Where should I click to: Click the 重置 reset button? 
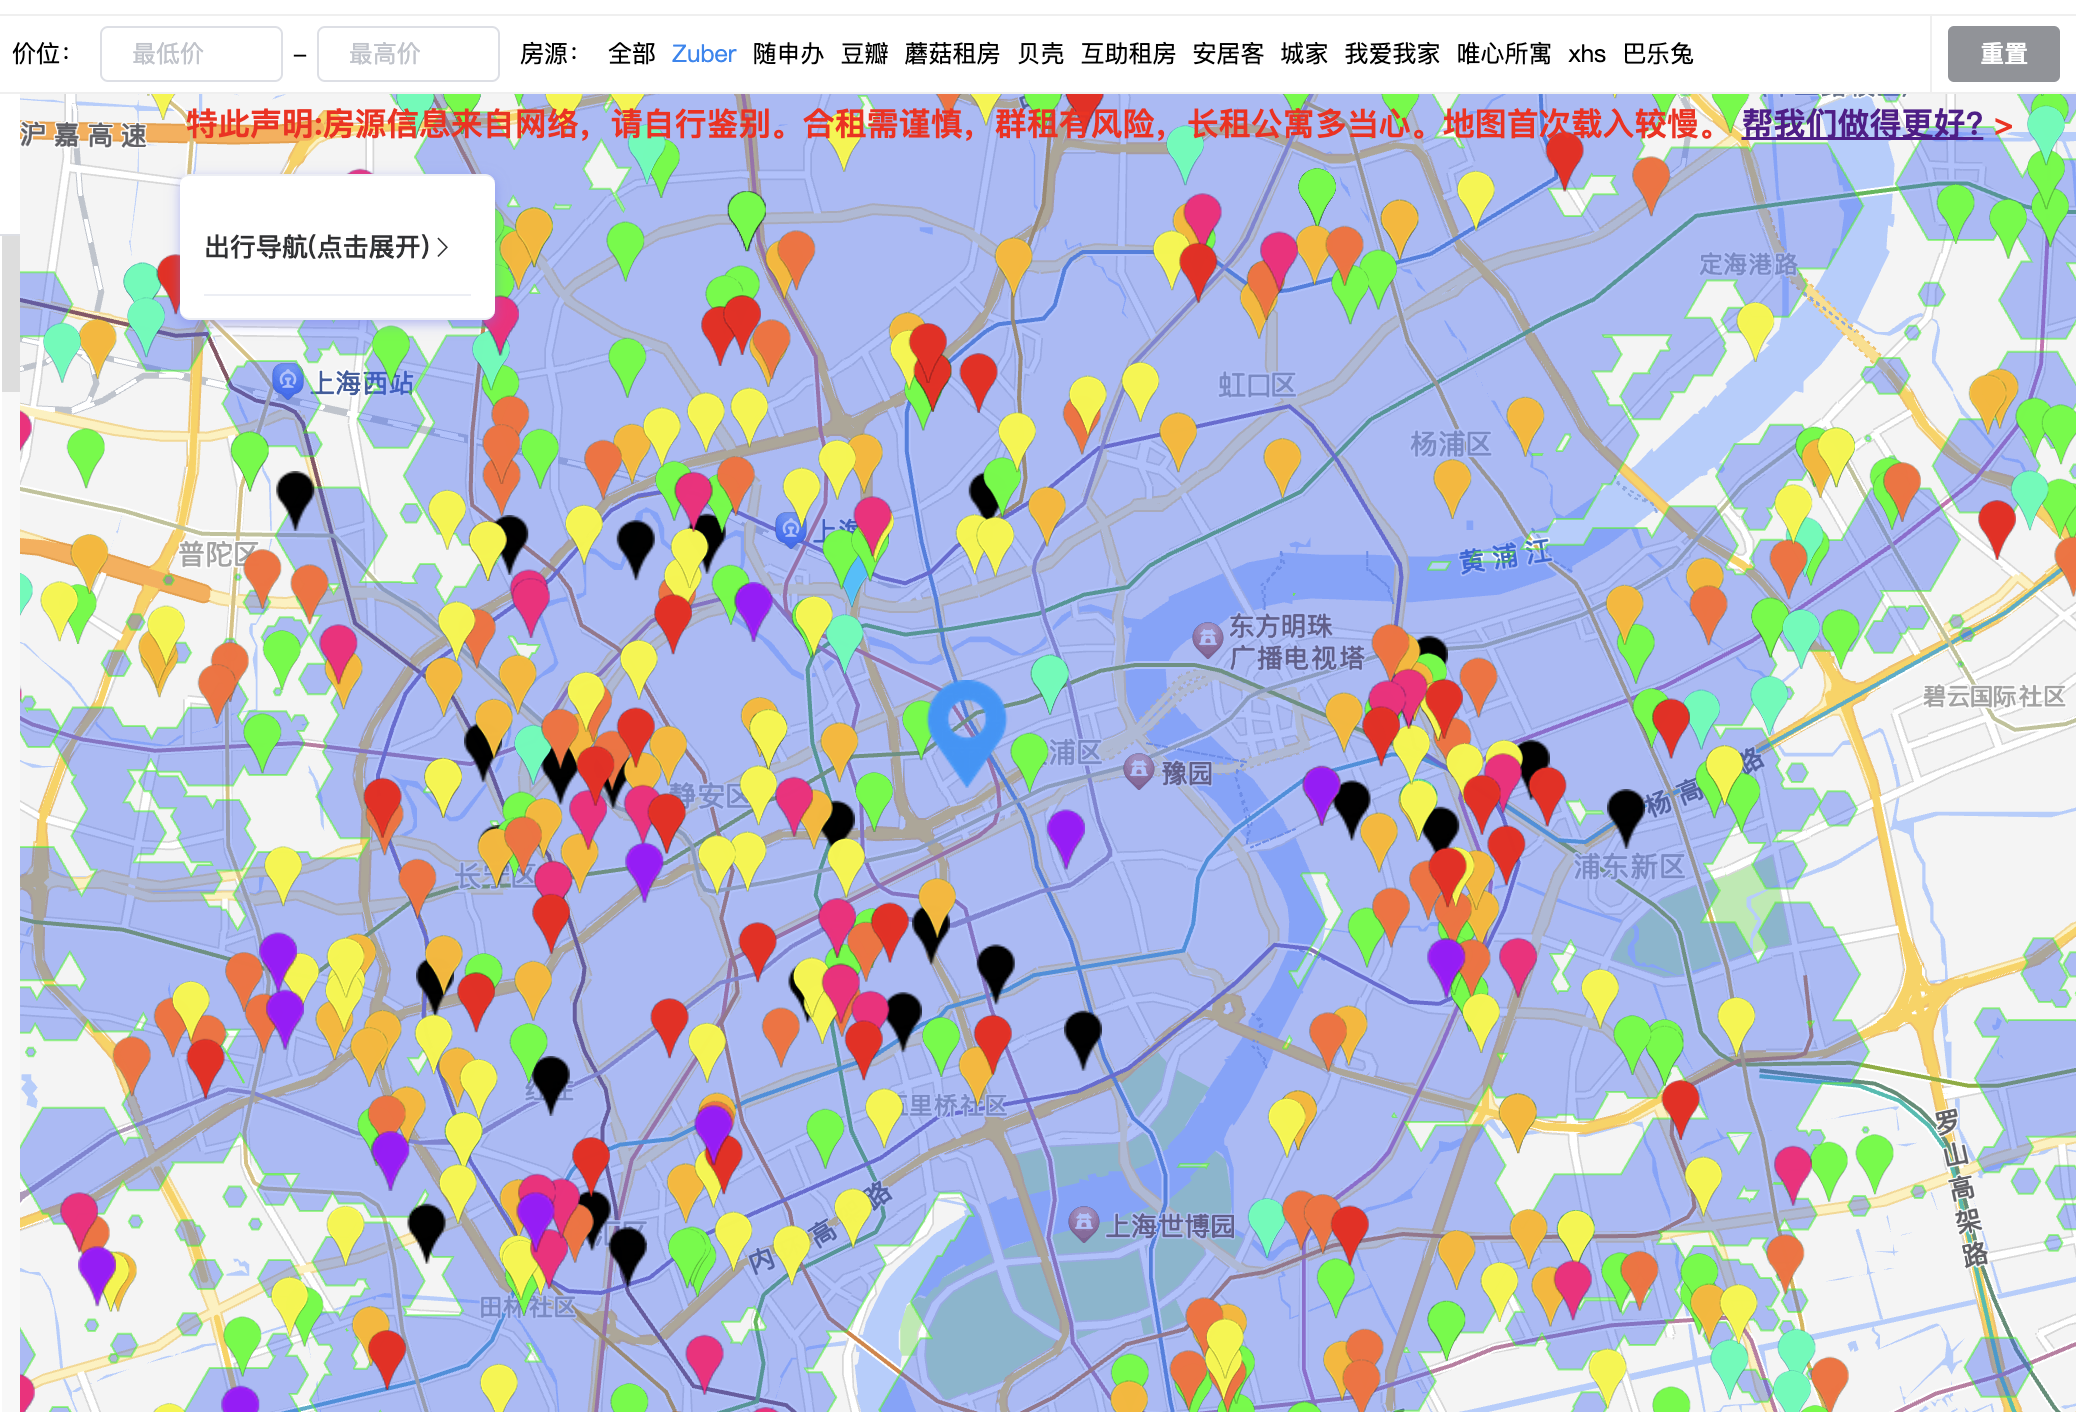click(2003, 54)
